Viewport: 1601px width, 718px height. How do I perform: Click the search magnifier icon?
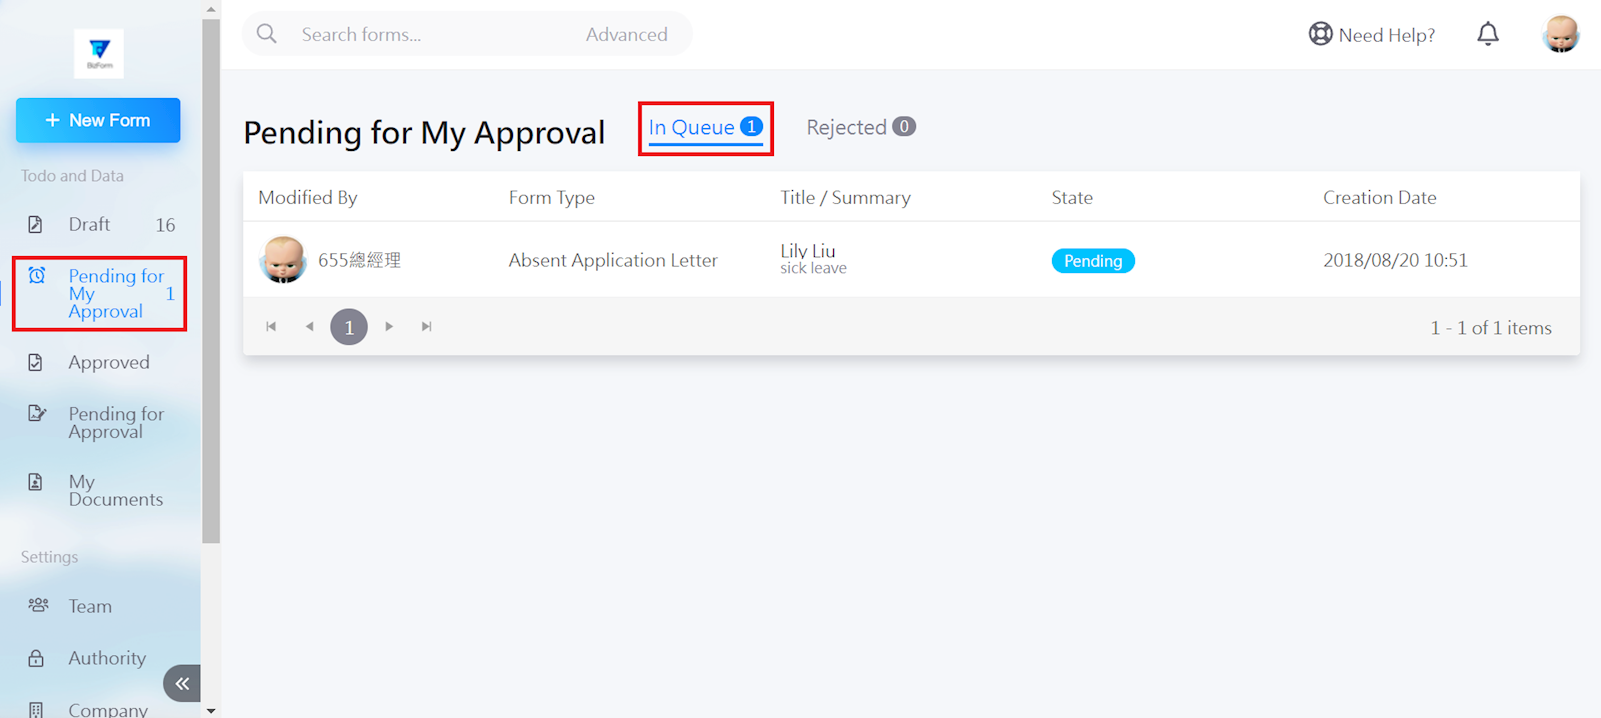(267, 34)
